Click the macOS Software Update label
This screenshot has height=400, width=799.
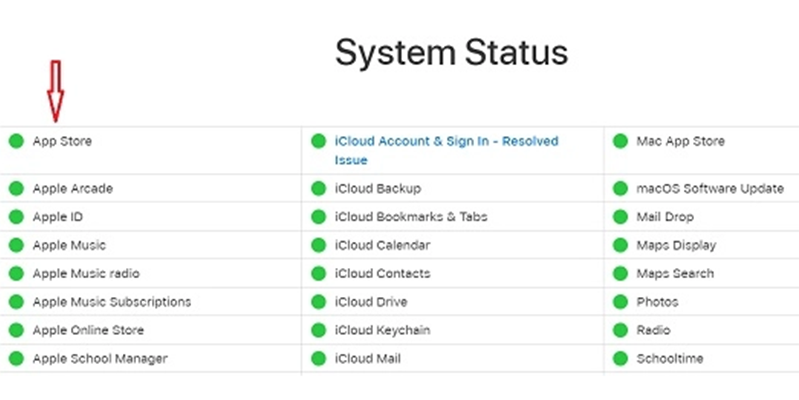[710, 189]
